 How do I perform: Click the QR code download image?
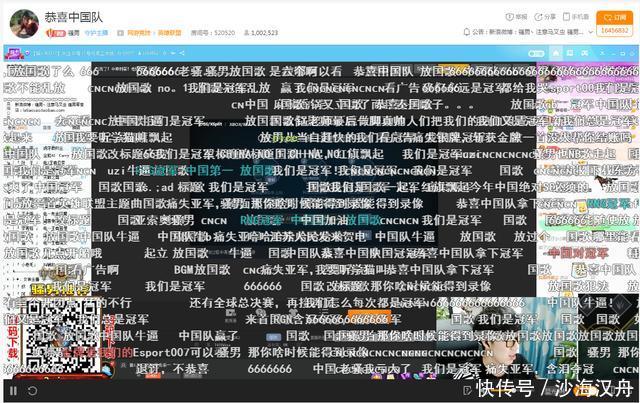(60, 336)
